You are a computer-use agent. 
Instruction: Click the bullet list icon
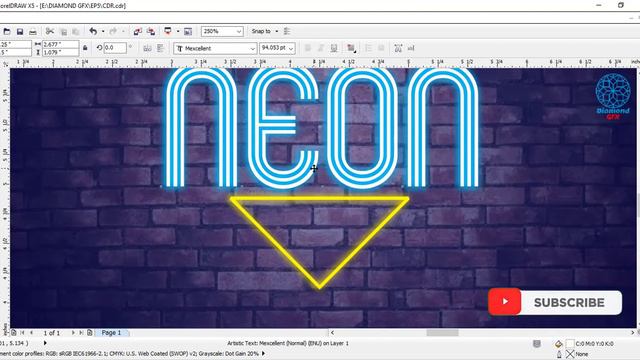[368, 48]
